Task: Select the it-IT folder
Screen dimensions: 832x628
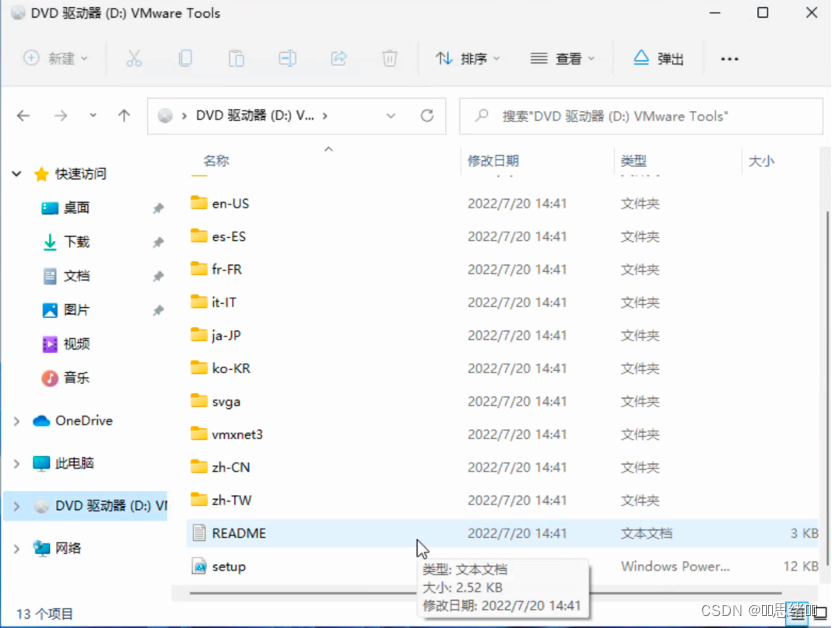Action: pyautogui.click(x=213, y=302)
